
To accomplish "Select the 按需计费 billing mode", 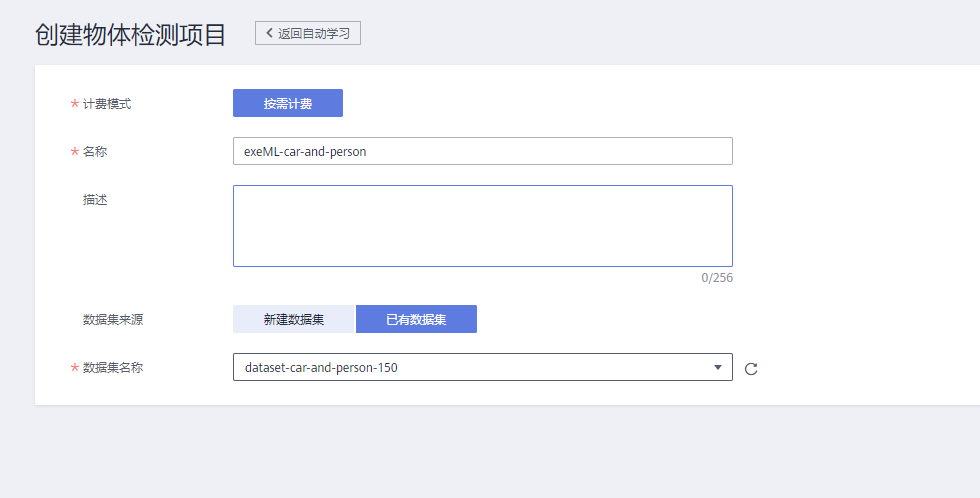I will click(x=288, y=103).
